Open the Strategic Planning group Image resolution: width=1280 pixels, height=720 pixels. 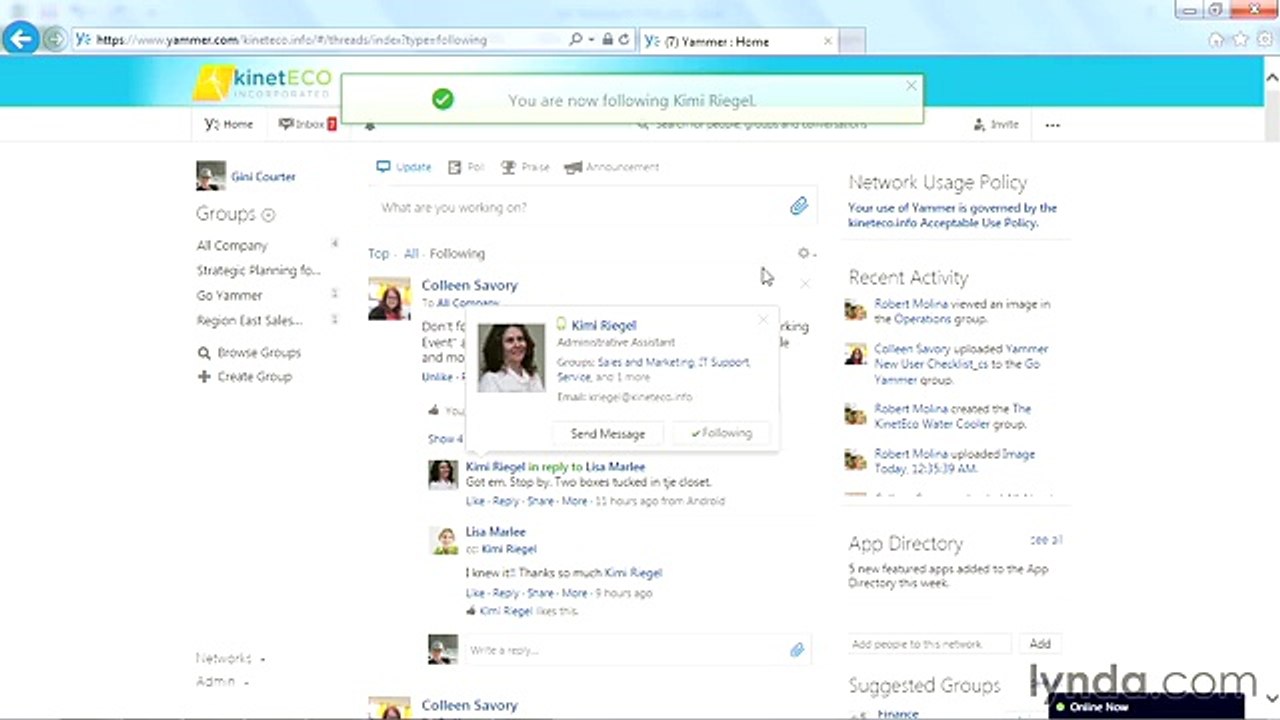(x=258, y=270)
